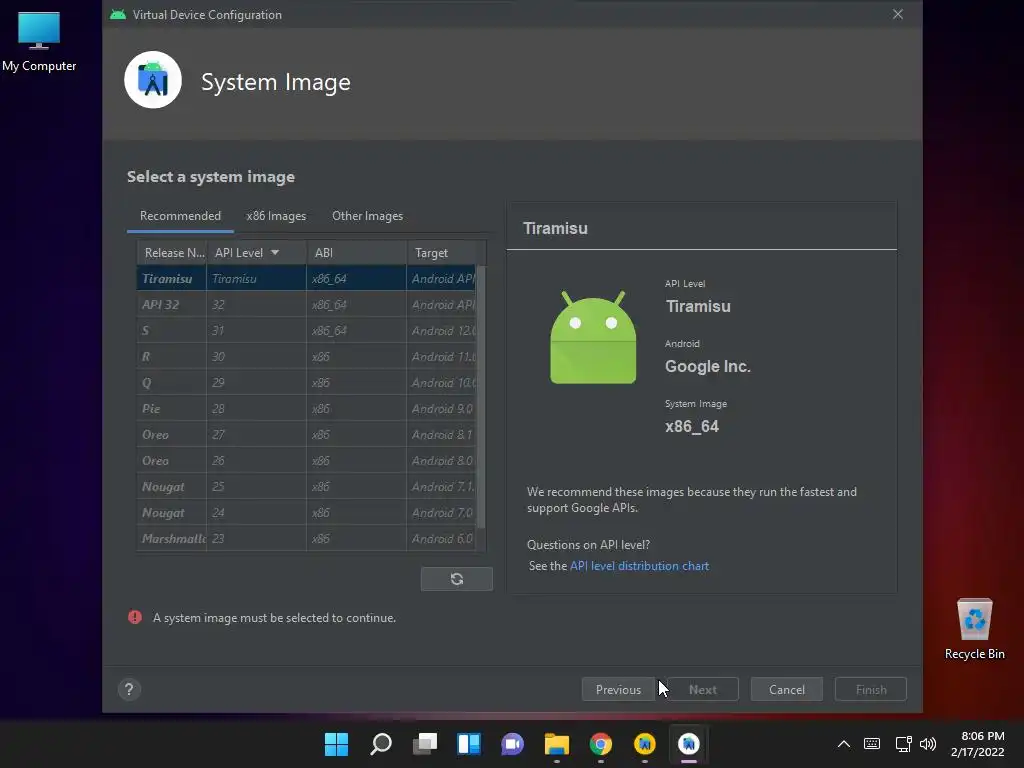Image resolution: width=1024 pixels, height=768 pixels.
Task: Select the Tiramisu system image row
Action: point(306,278)
